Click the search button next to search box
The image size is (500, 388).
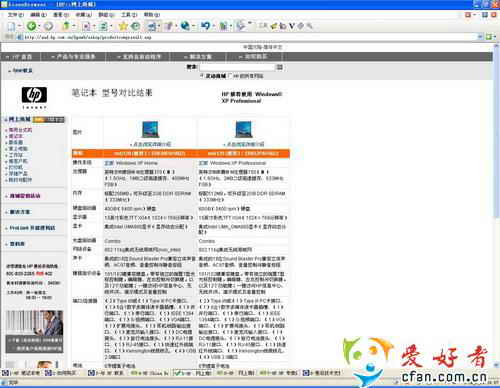(280, 67)
